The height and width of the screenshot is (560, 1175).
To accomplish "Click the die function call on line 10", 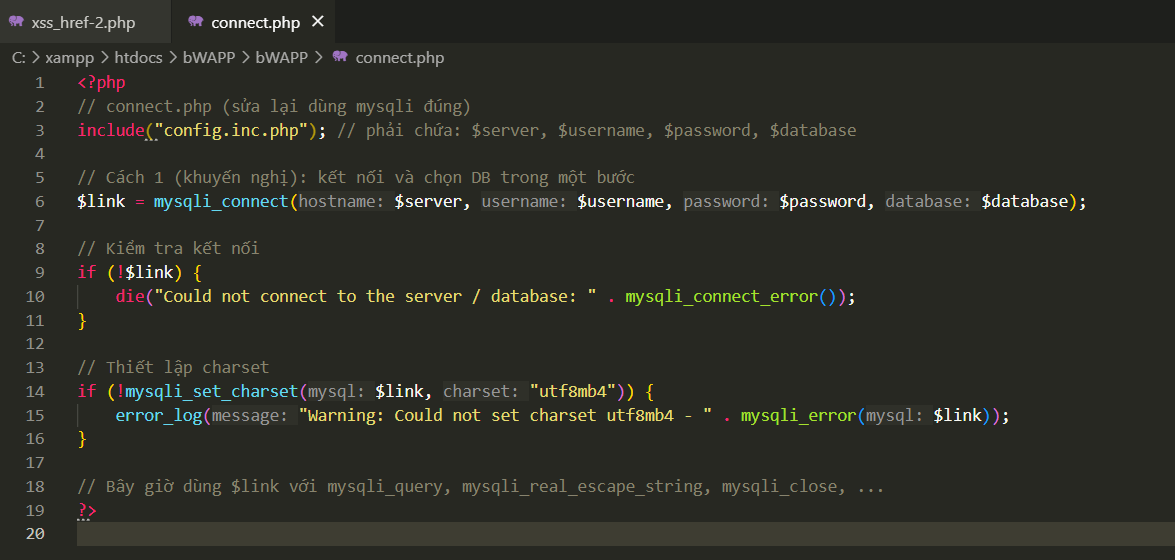I will 128,296.
